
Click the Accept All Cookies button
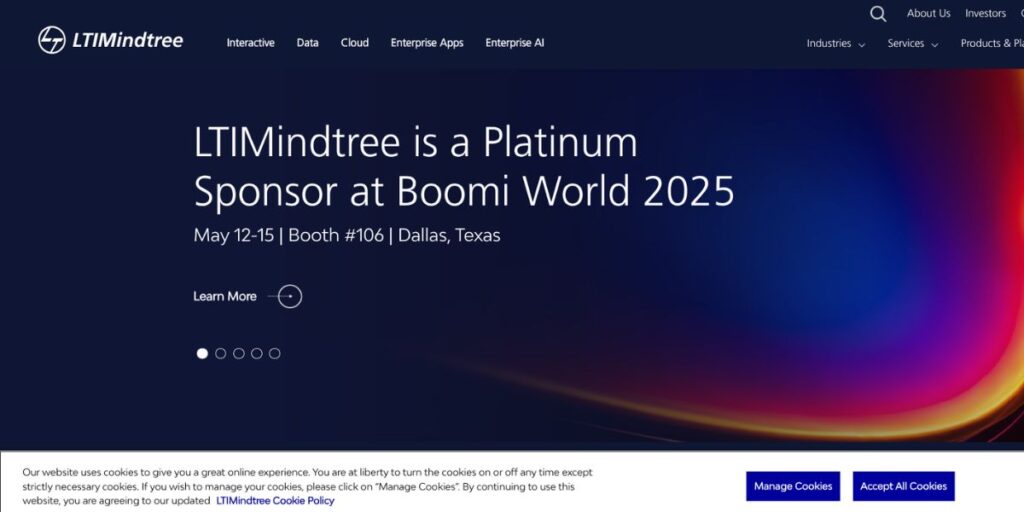pos(903,487)
